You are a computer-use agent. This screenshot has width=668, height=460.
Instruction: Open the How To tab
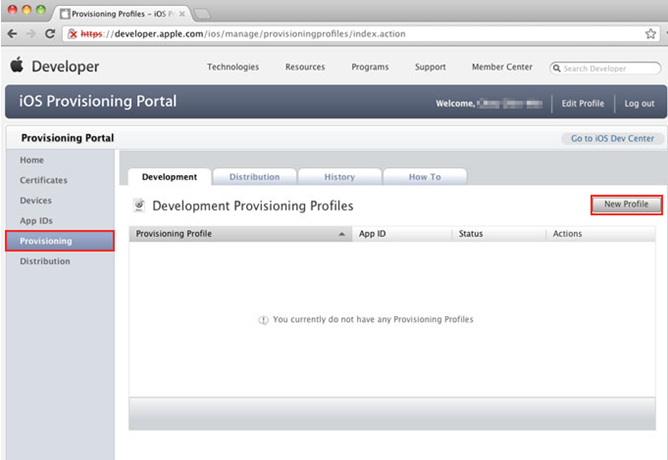coord(425,177)
